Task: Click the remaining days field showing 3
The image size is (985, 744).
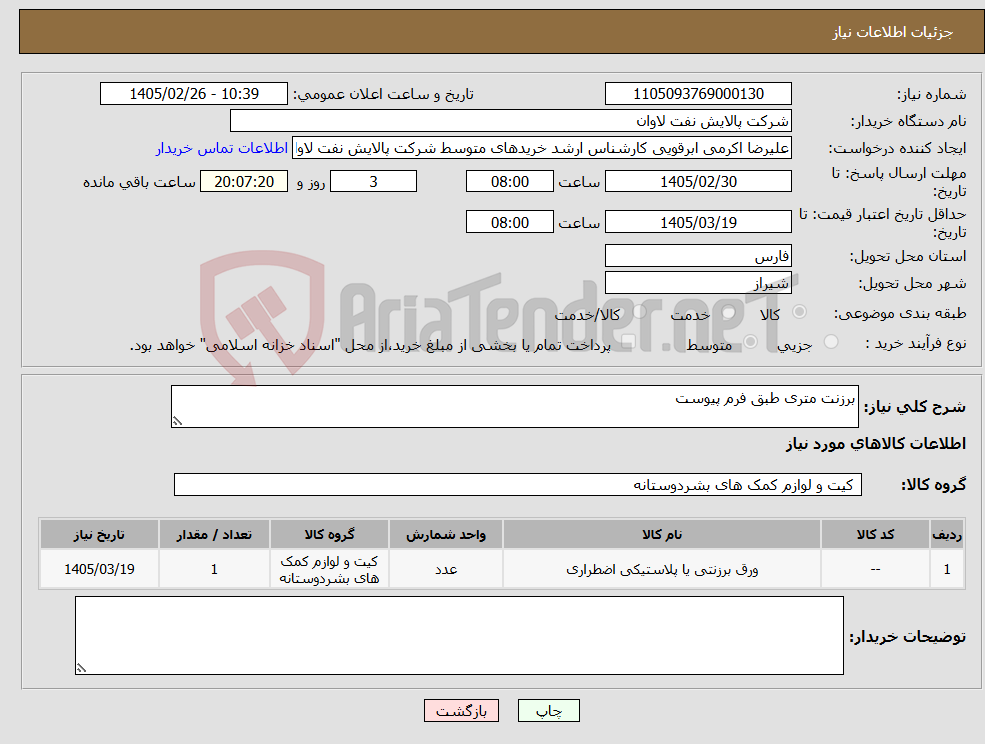Action: 373,182
